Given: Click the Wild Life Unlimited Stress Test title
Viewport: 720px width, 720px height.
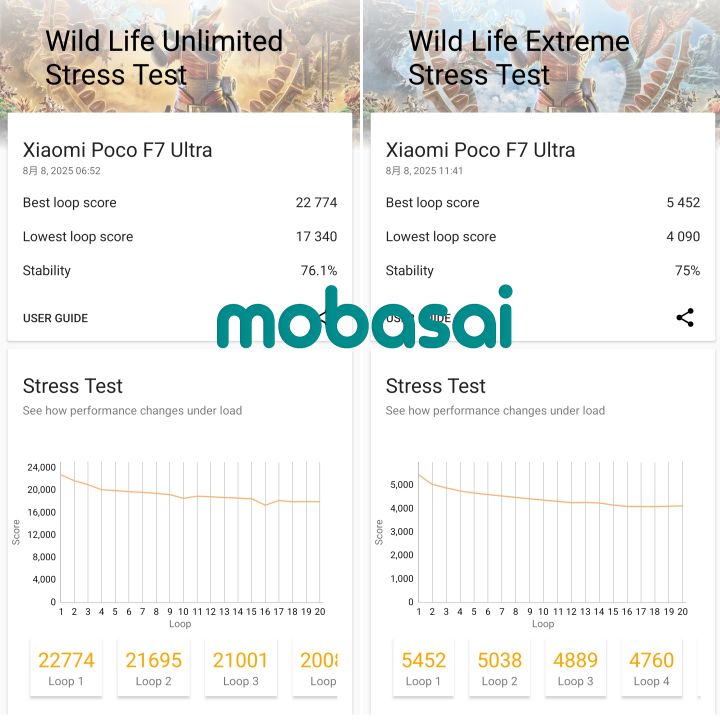Looking at the screenshot, I should pos(164,58).
